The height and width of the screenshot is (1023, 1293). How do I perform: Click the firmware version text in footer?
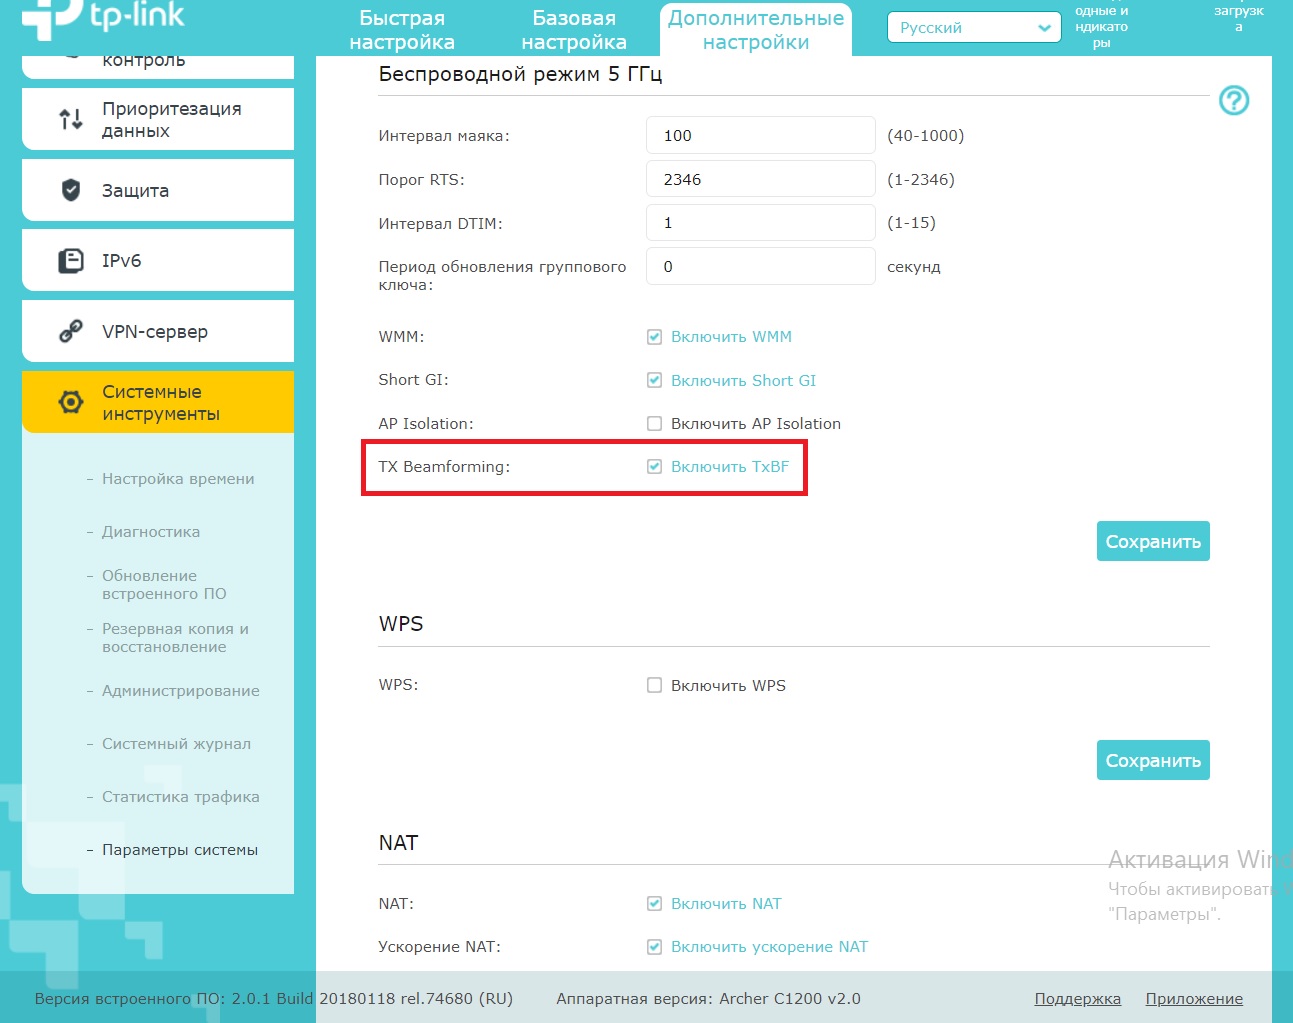[x=273, y=999]
